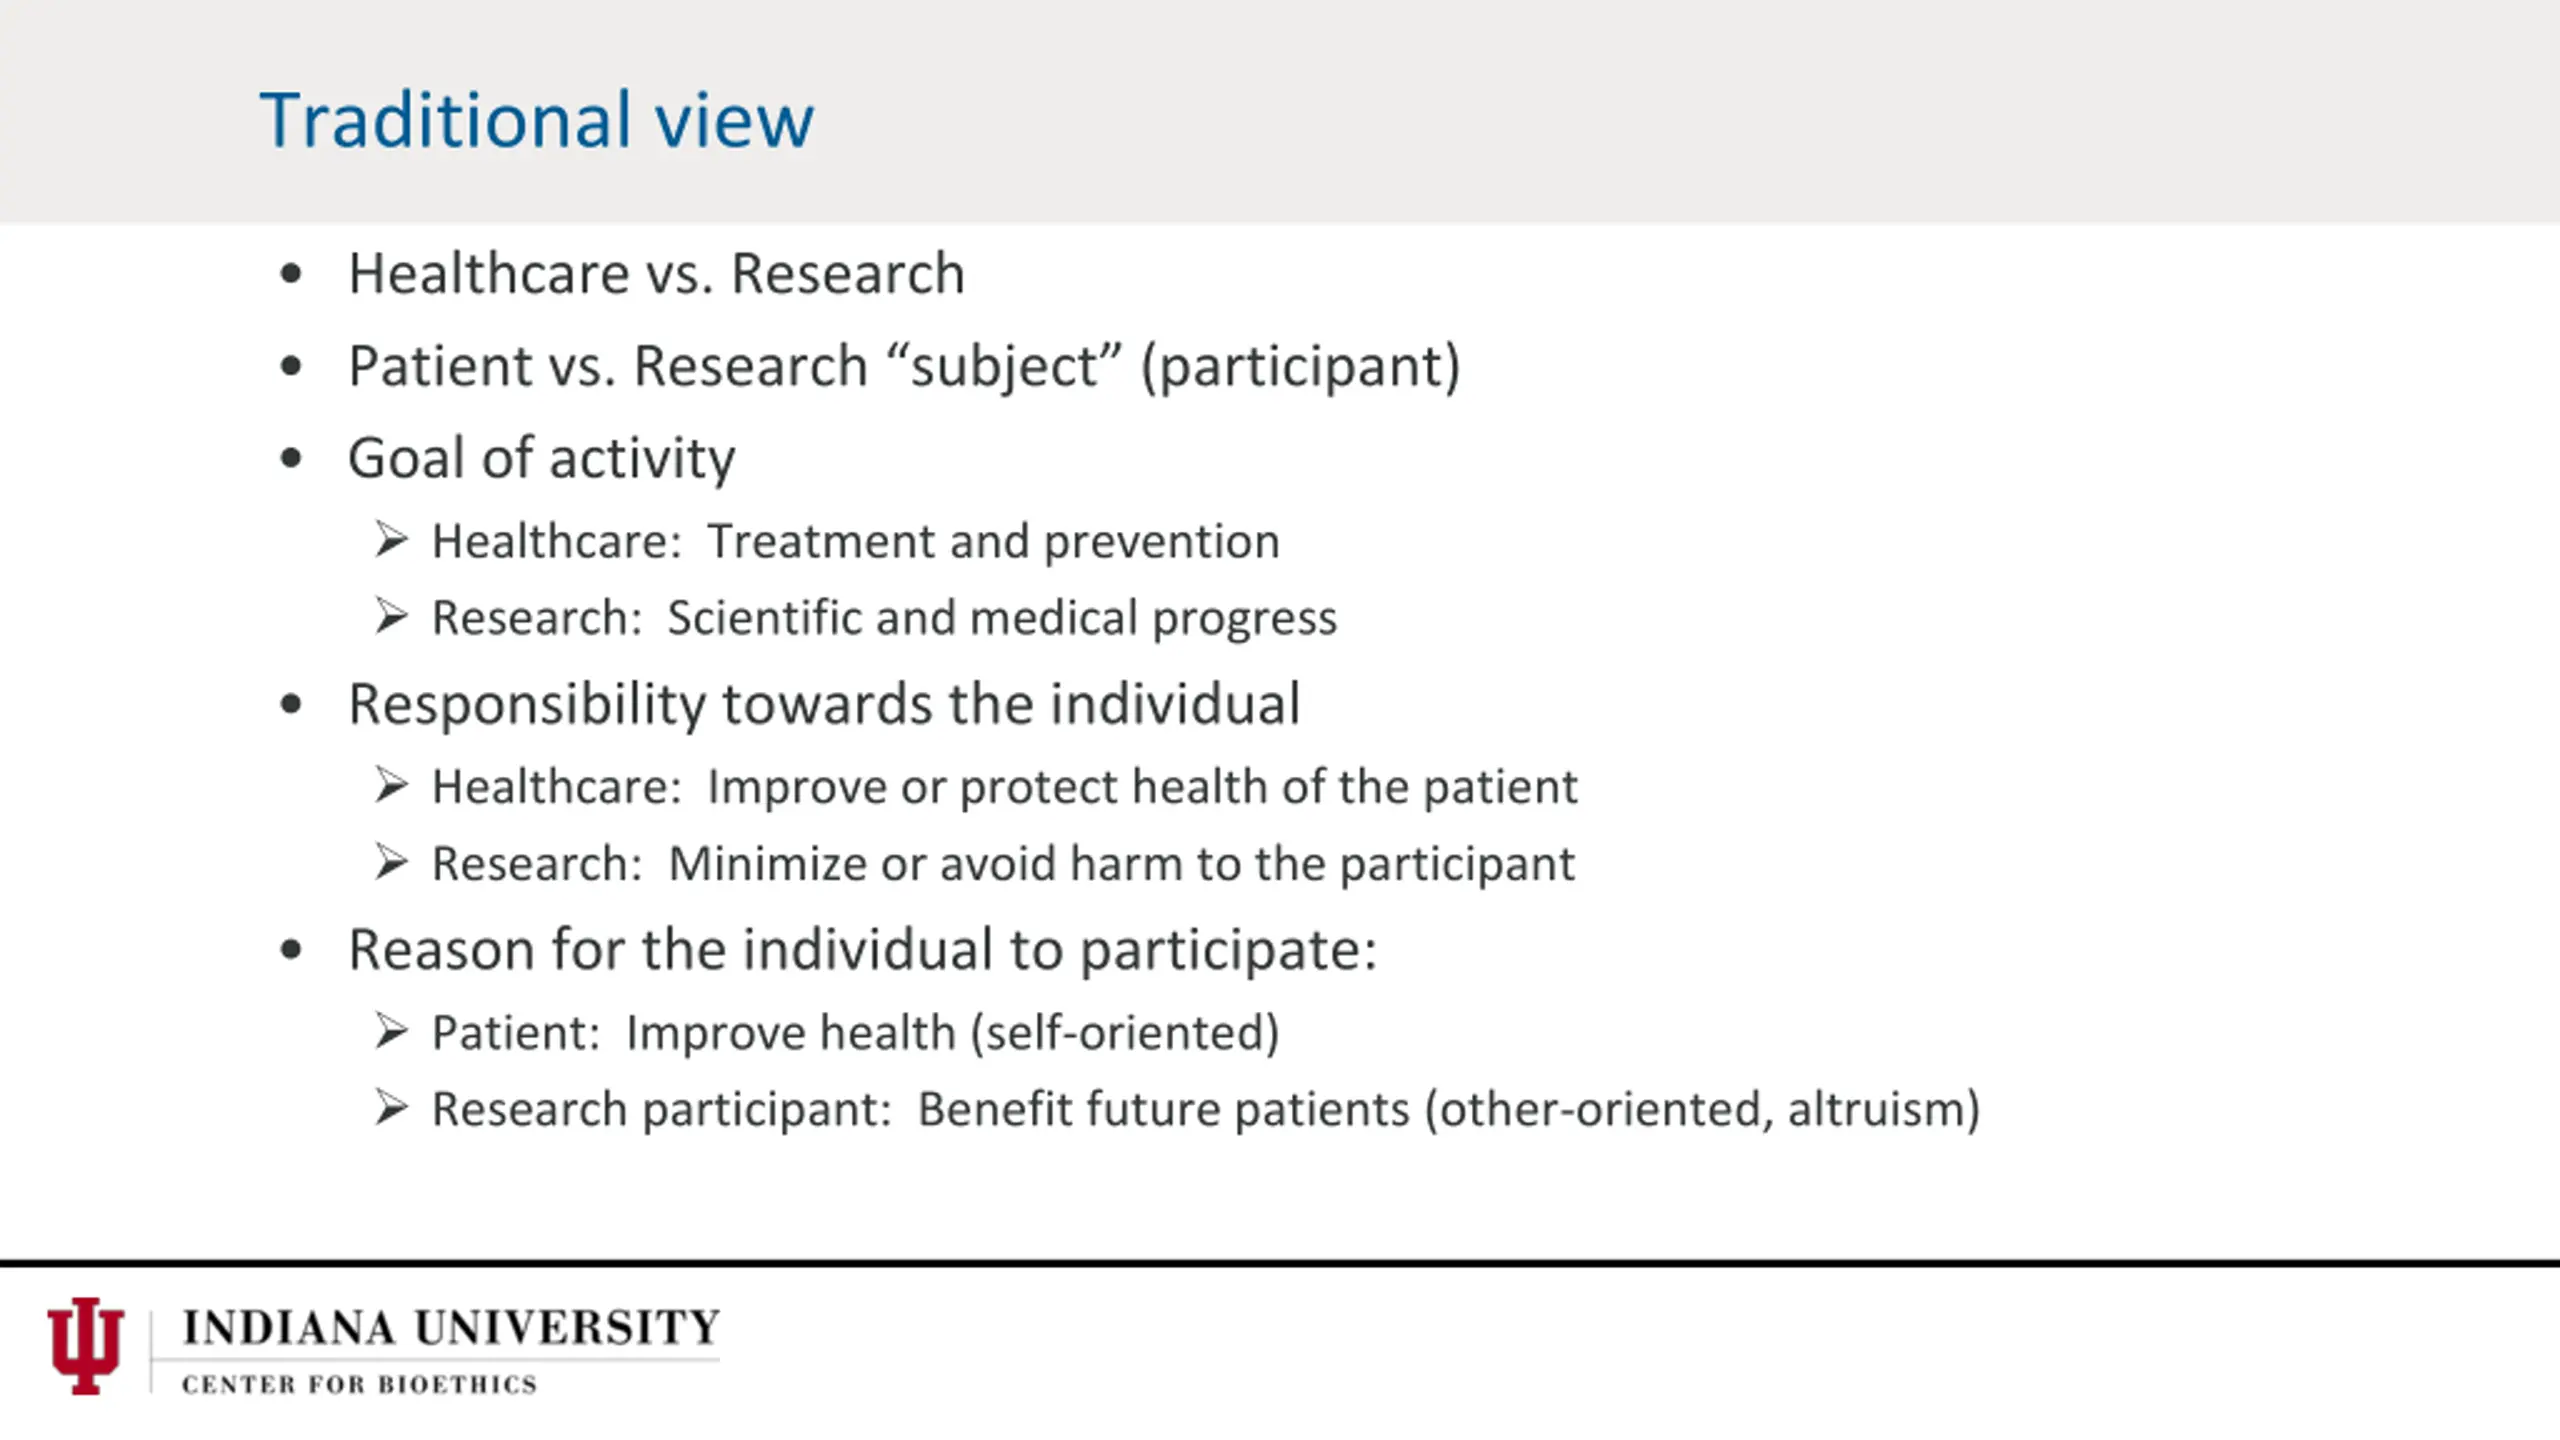Screen dimensions: 2560x1440
Task: Click the round bullet before Goal of activity
Action: click(x=291, y=459)
